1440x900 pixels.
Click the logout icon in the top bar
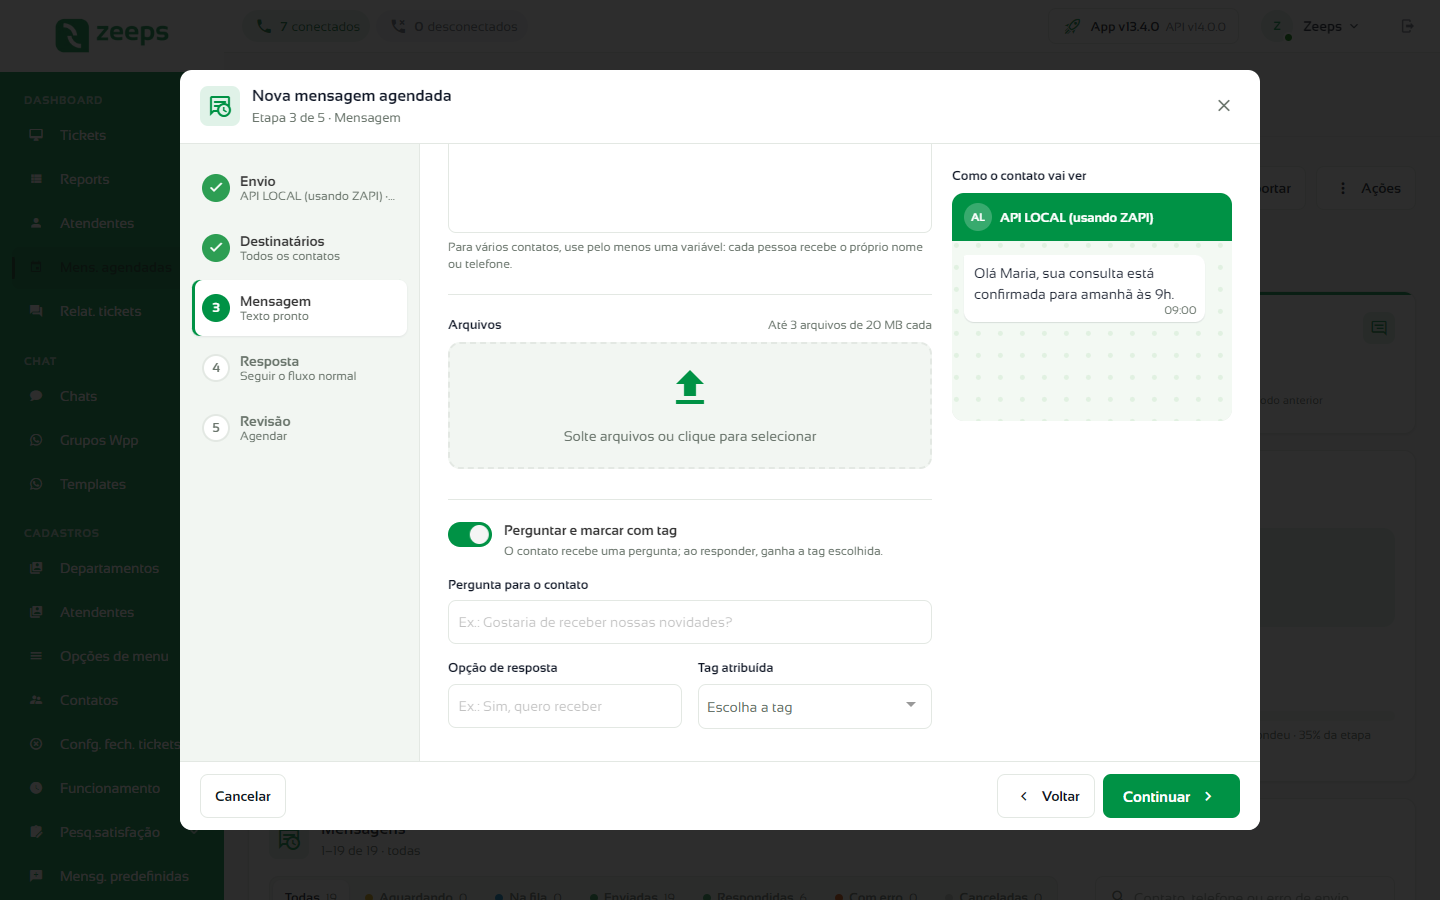pos(1408,26)
